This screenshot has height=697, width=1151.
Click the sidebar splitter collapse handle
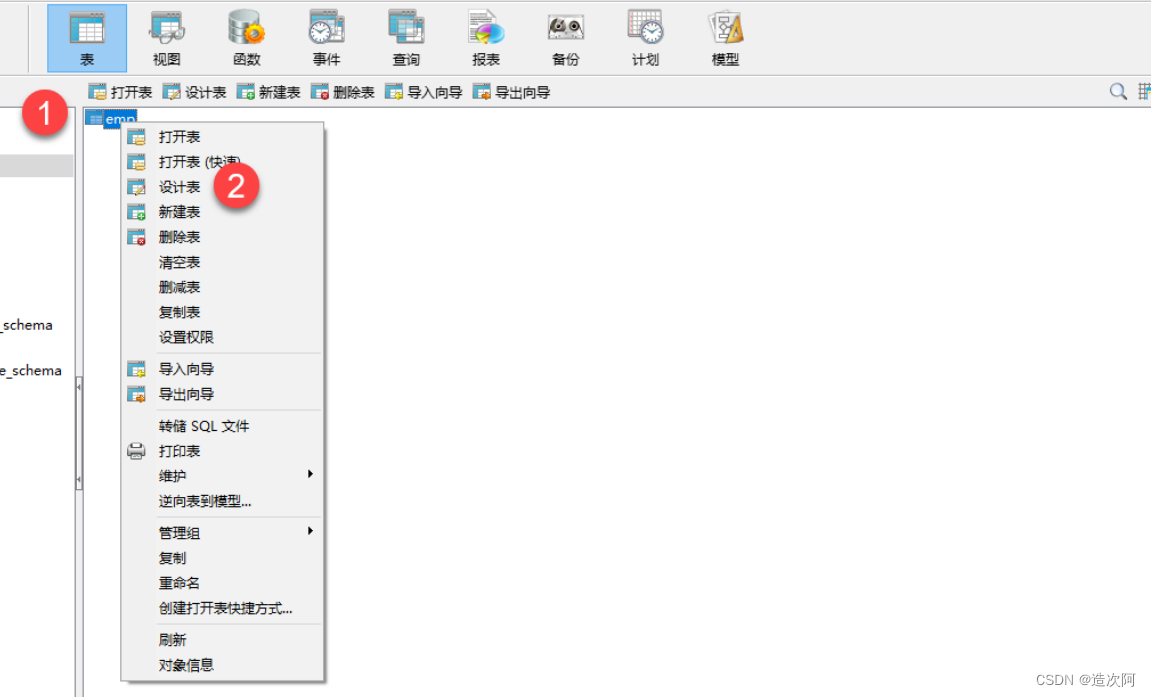79,433
